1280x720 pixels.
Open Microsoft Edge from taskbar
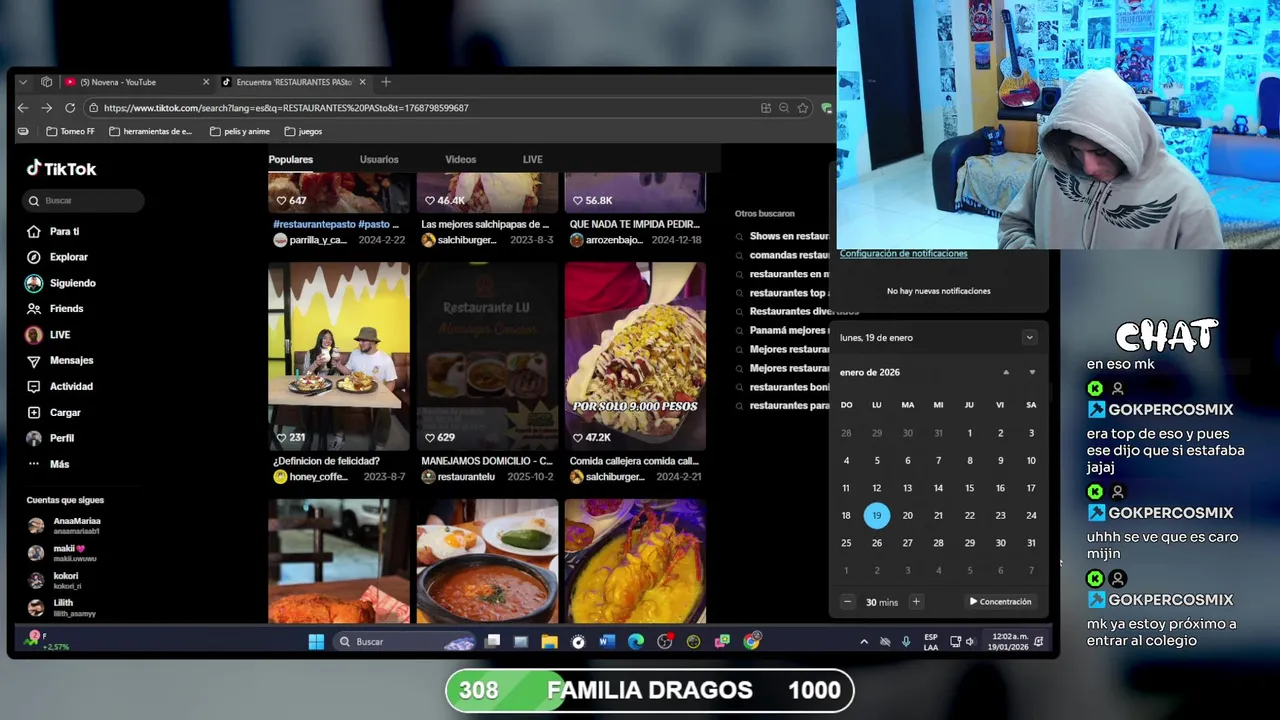click(x=636, y=641)
